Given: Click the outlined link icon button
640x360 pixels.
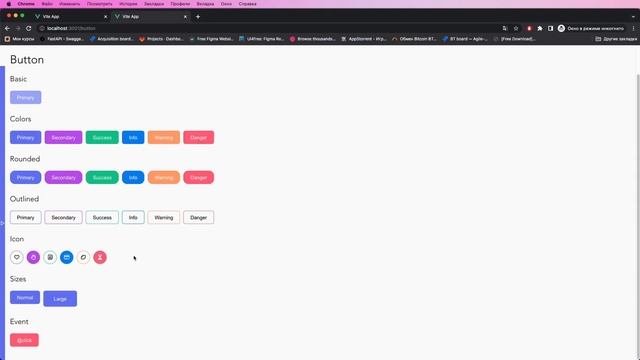Looking at the screenshot, I should [83, 257].
